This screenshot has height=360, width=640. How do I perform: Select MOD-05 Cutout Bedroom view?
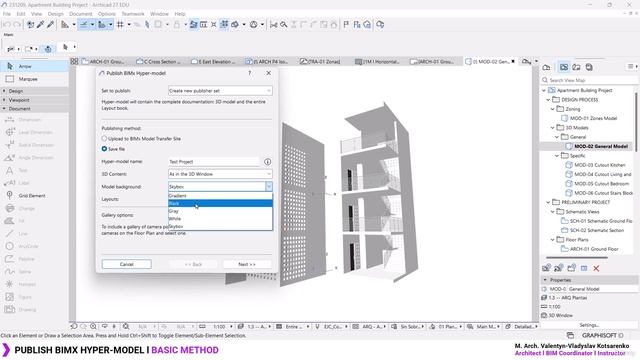[x=602, y=184]
